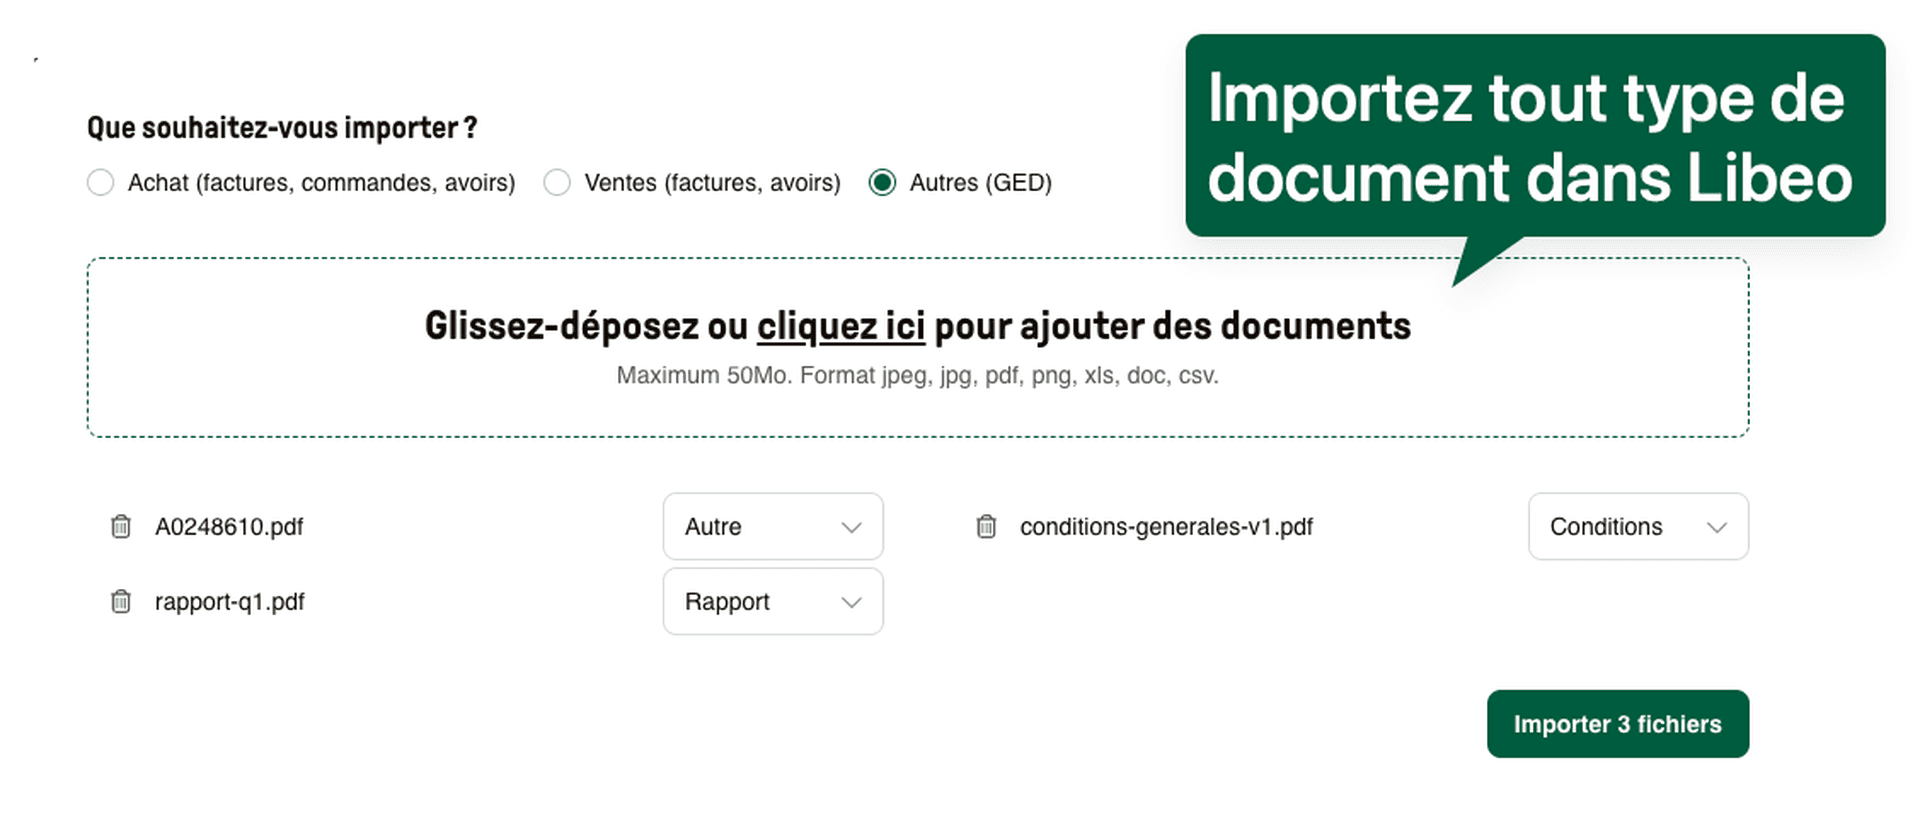Viewport: 1920px width, 821px height.
Task: Click the Importer 3 fichiers button
Action: tap(1618, 724)
